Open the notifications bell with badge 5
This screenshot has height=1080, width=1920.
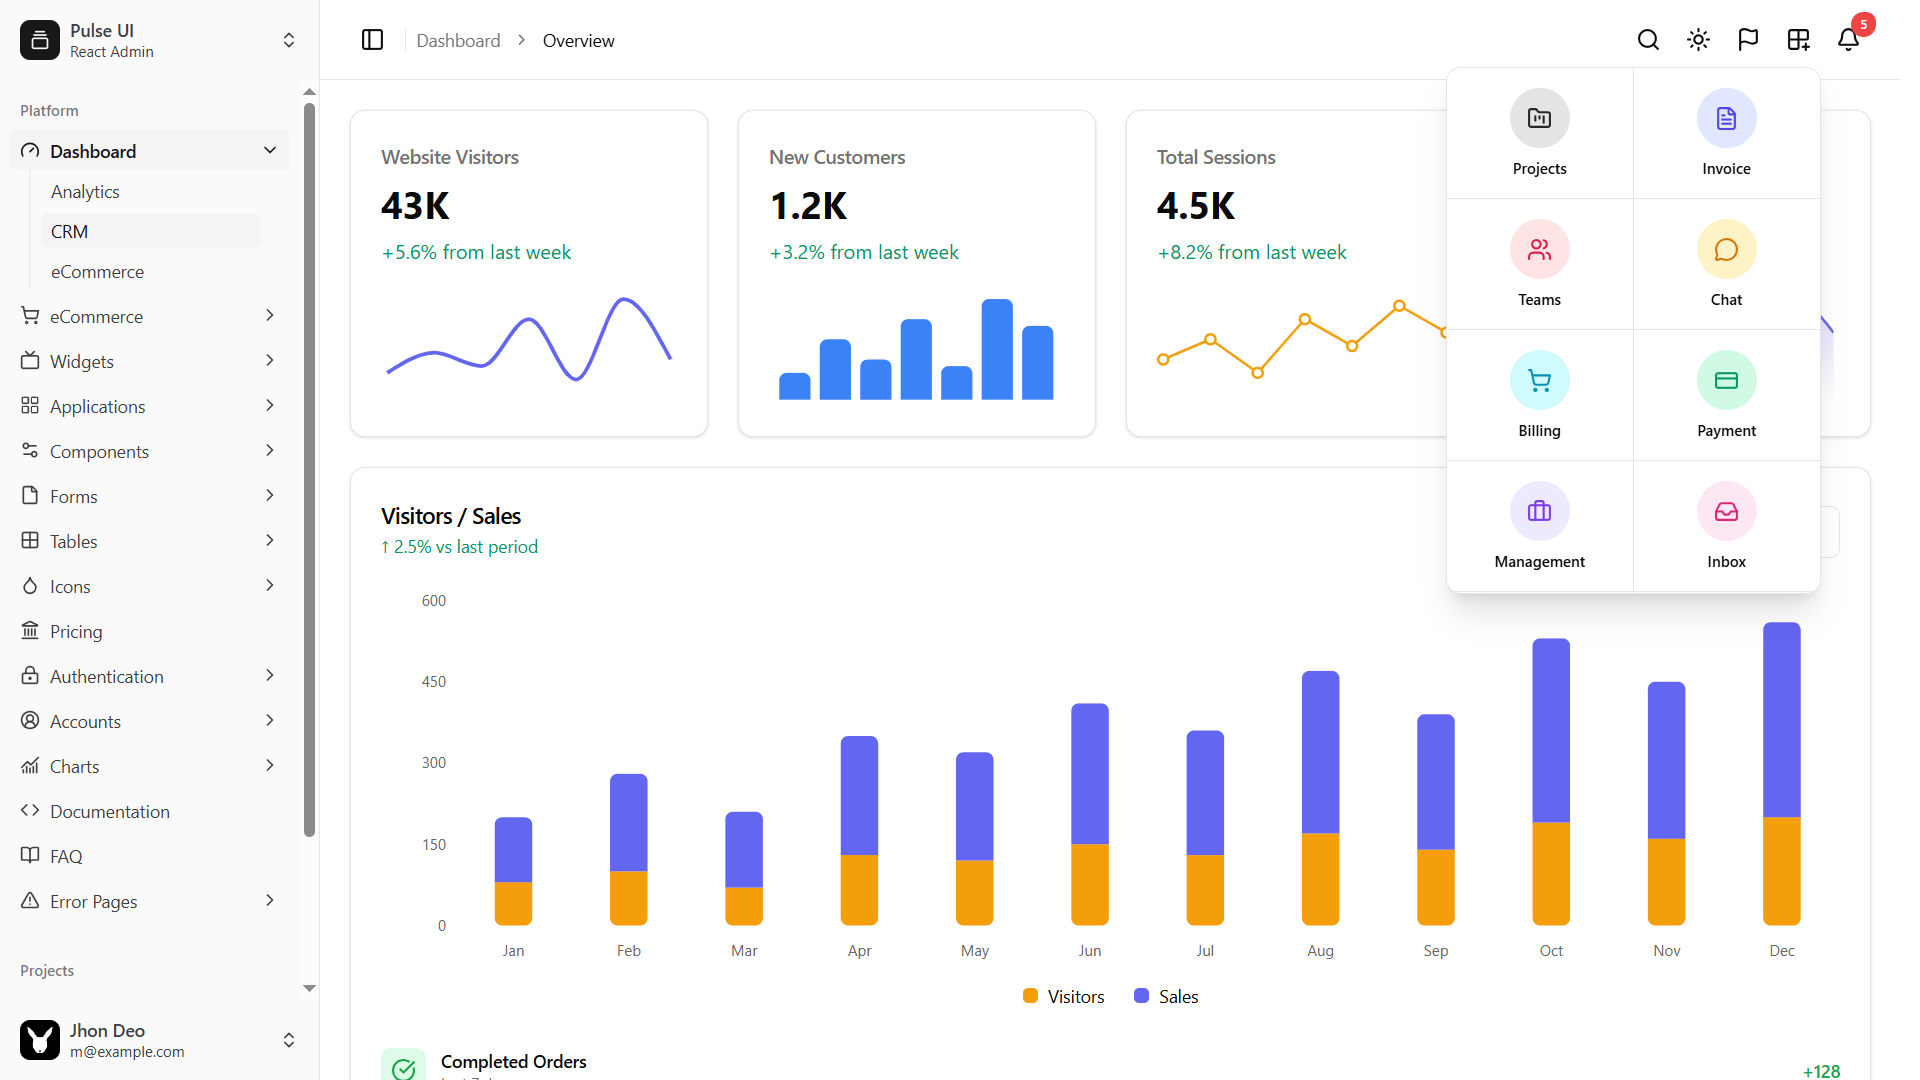(x=1848, y=40)
